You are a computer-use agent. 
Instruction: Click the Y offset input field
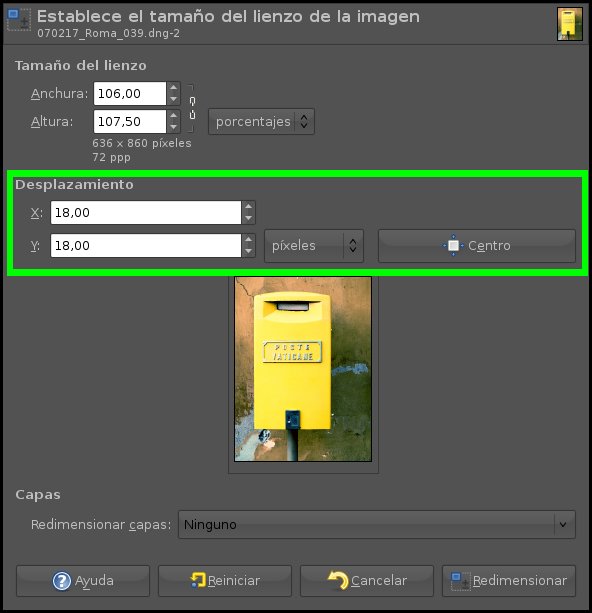click(146, 246)
